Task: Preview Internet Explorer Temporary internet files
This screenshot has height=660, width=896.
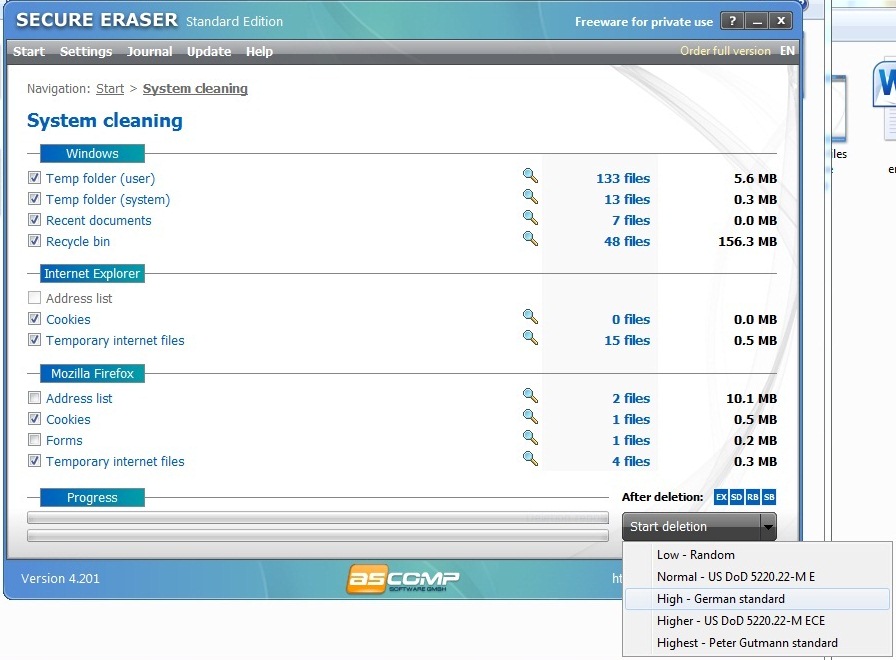Action: (530, 338)
